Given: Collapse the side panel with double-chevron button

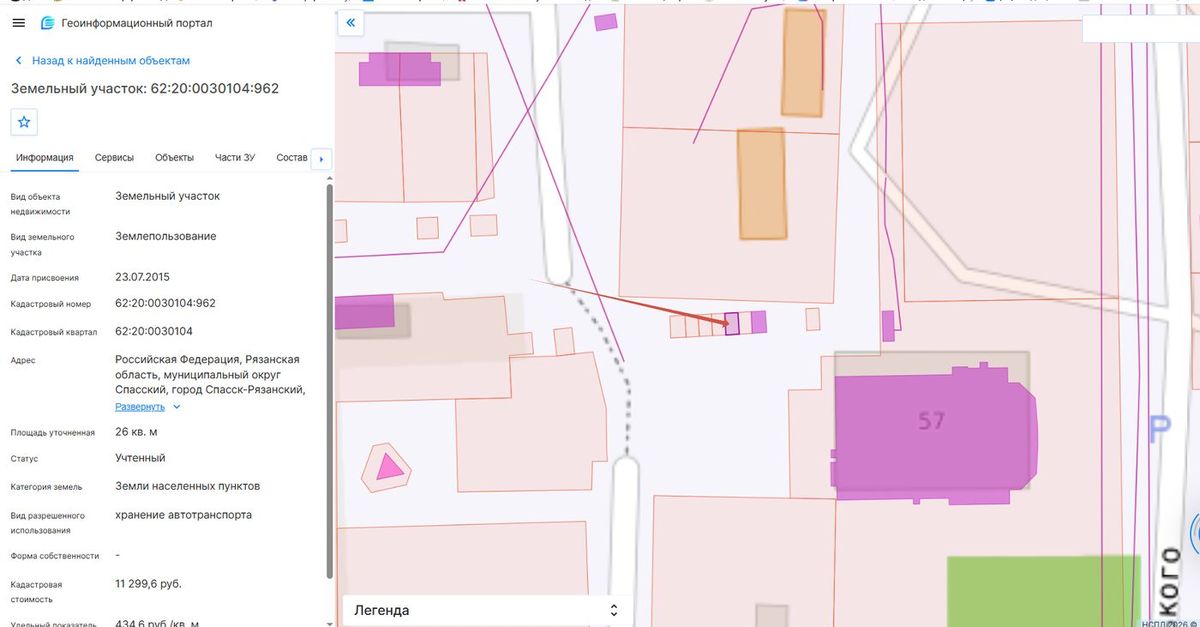Looking at the screenshot, I should click(x=350, y=23).
